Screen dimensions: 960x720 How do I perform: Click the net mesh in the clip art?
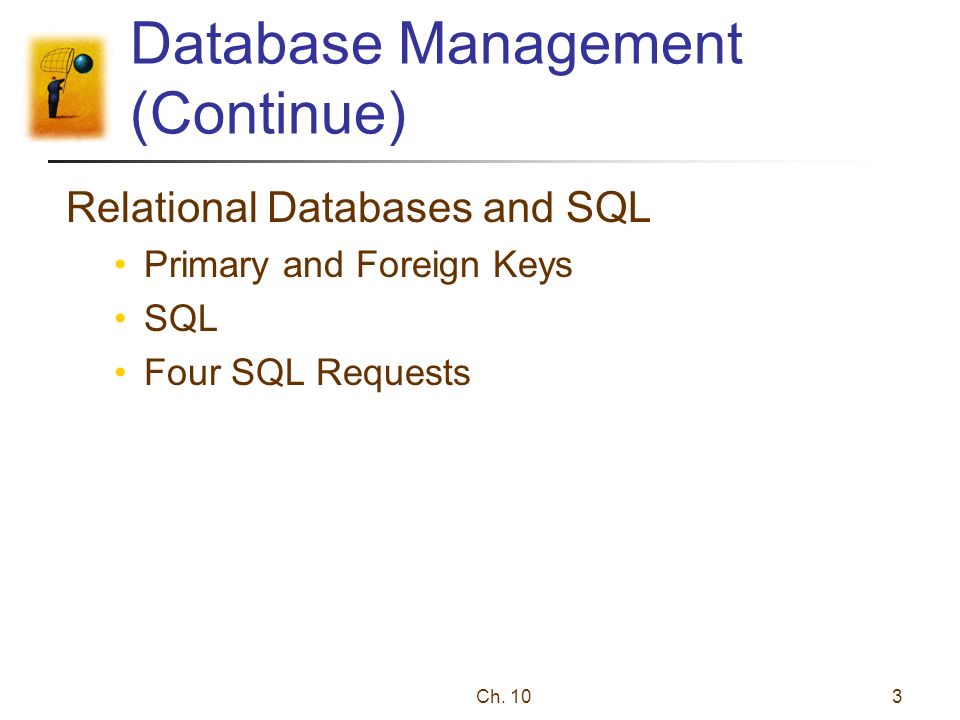pyautogui.click(x=57, y=60)
